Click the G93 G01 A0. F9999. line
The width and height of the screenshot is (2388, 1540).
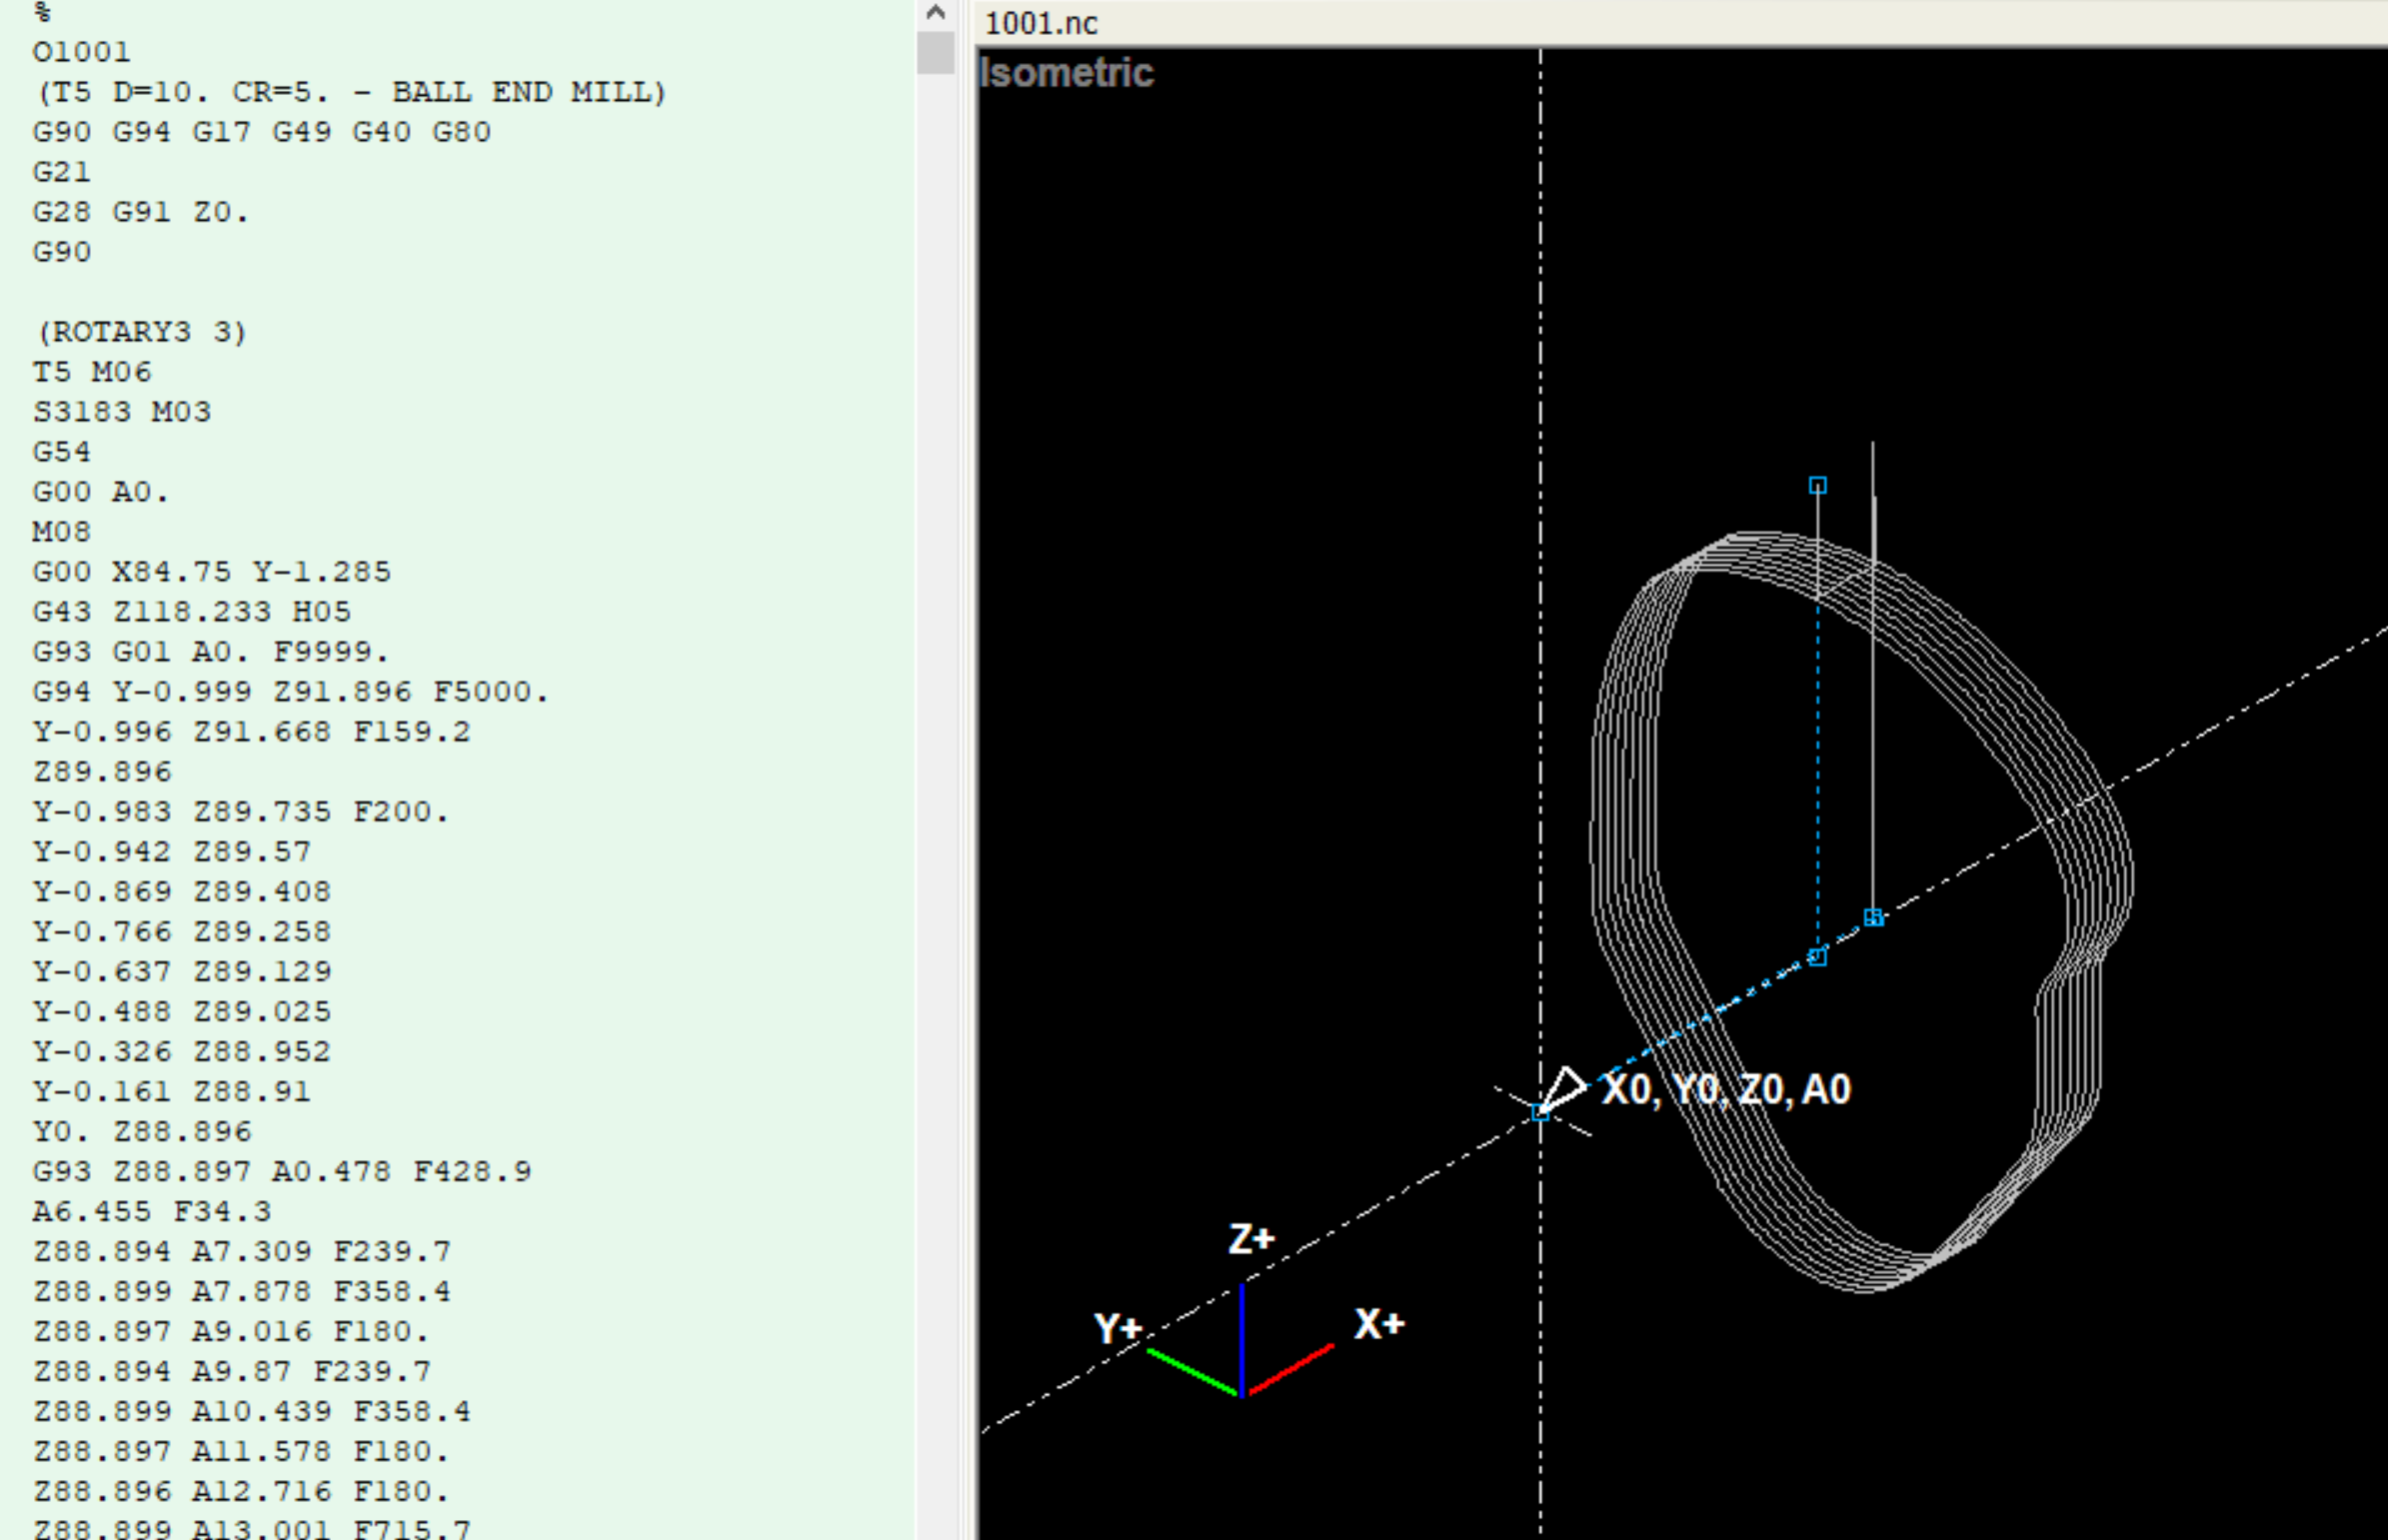coord(211,652)
